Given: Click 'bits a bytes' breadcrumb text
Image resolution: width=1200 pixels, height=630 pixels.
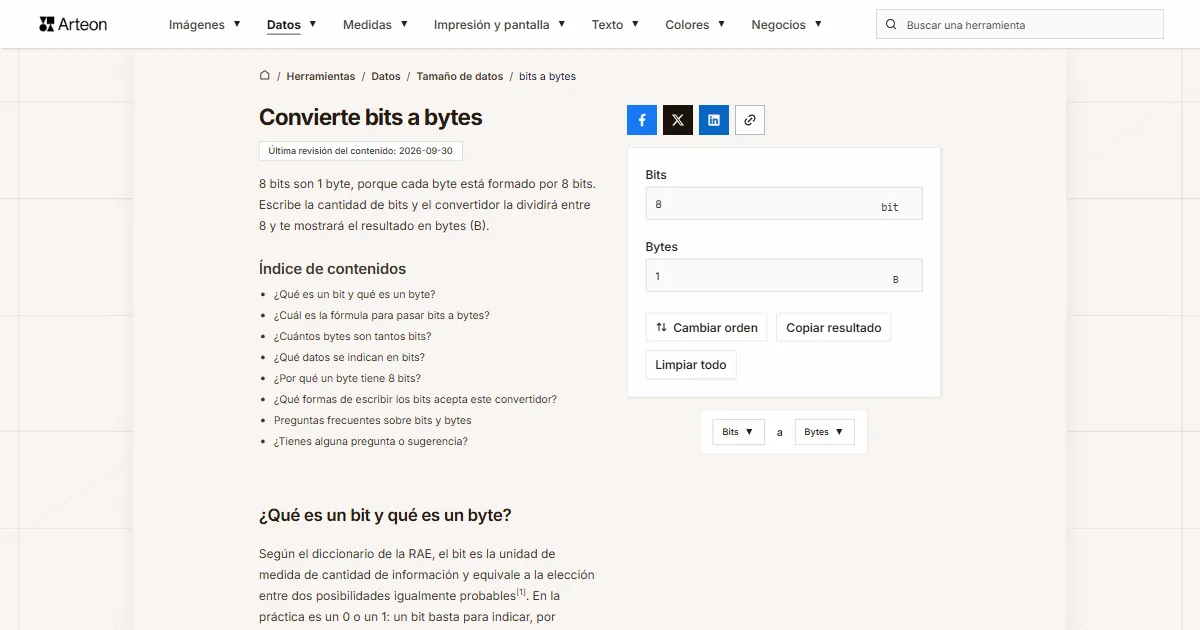Looking at the screenshot, I should tap(547, 76).
